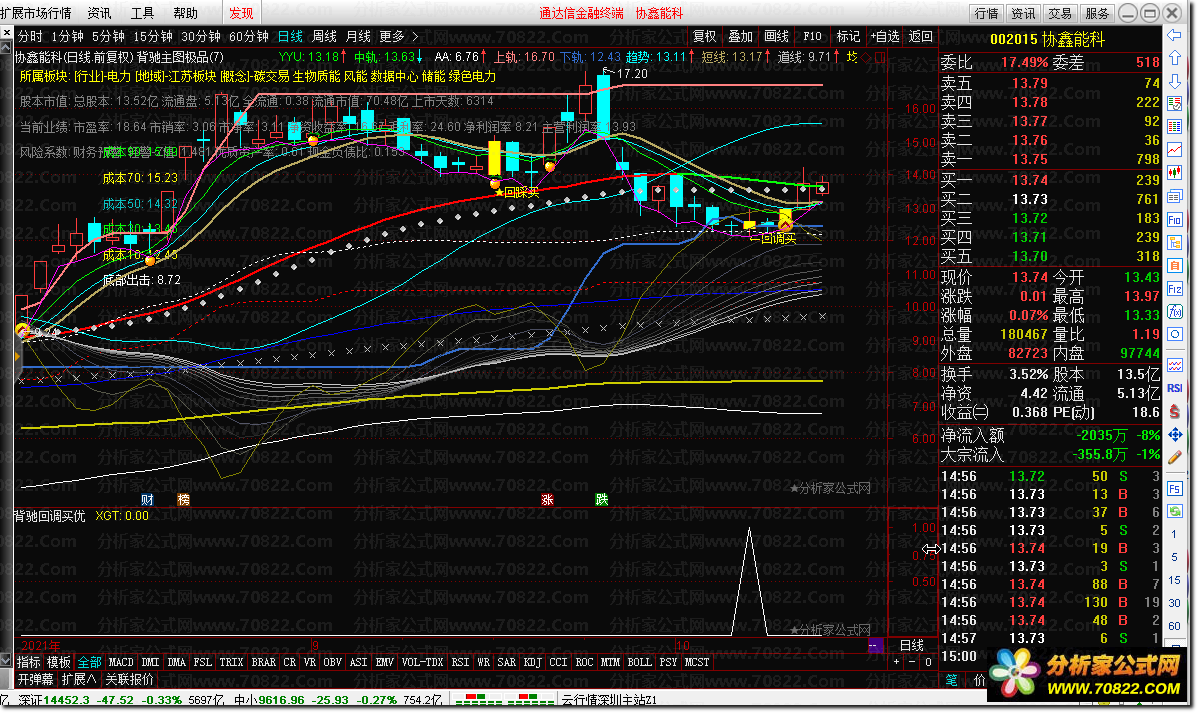Open 复权 adjustment dropdown
Image resolution: width=1199 pixels, height=713 pixels.
704,36
